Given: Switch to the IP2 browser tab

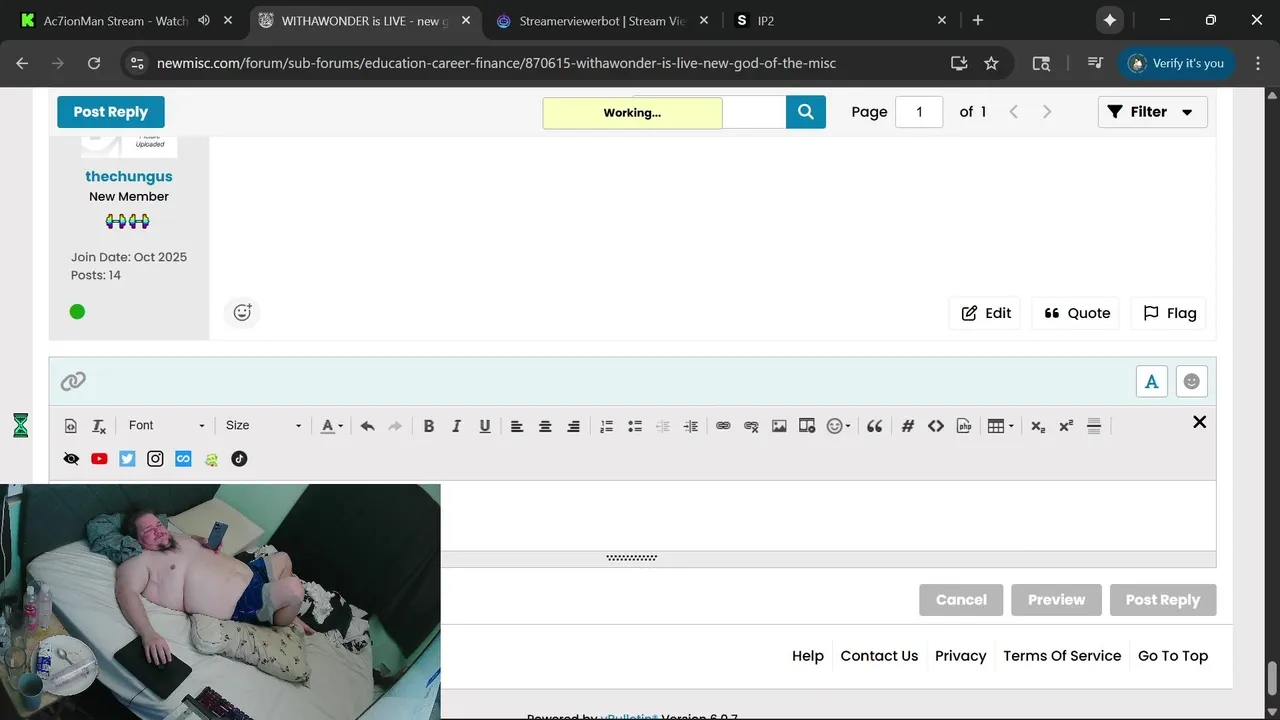Looking at the screenshot, I should pos(842,20).
